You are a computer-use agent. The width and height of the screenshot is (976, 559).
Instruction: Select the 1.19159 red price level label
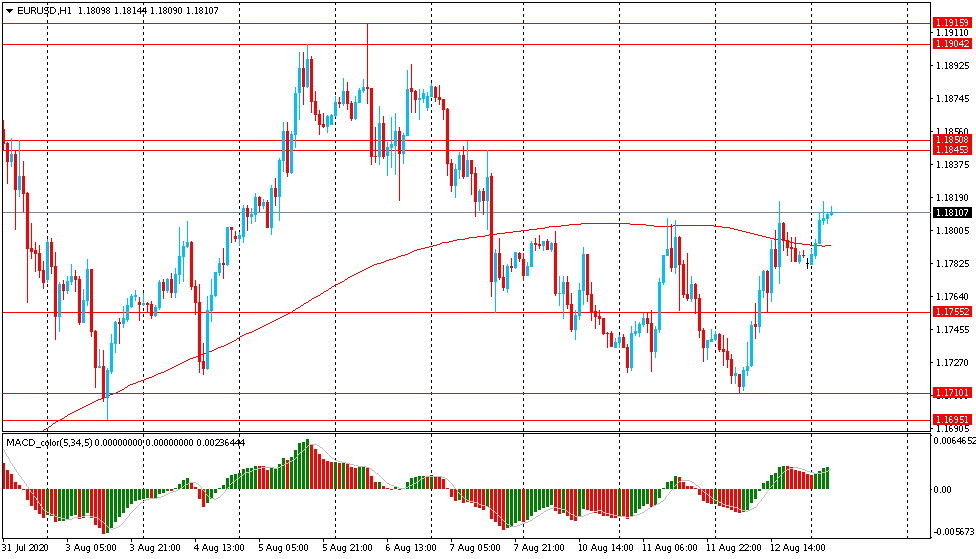tap(952, 23)
